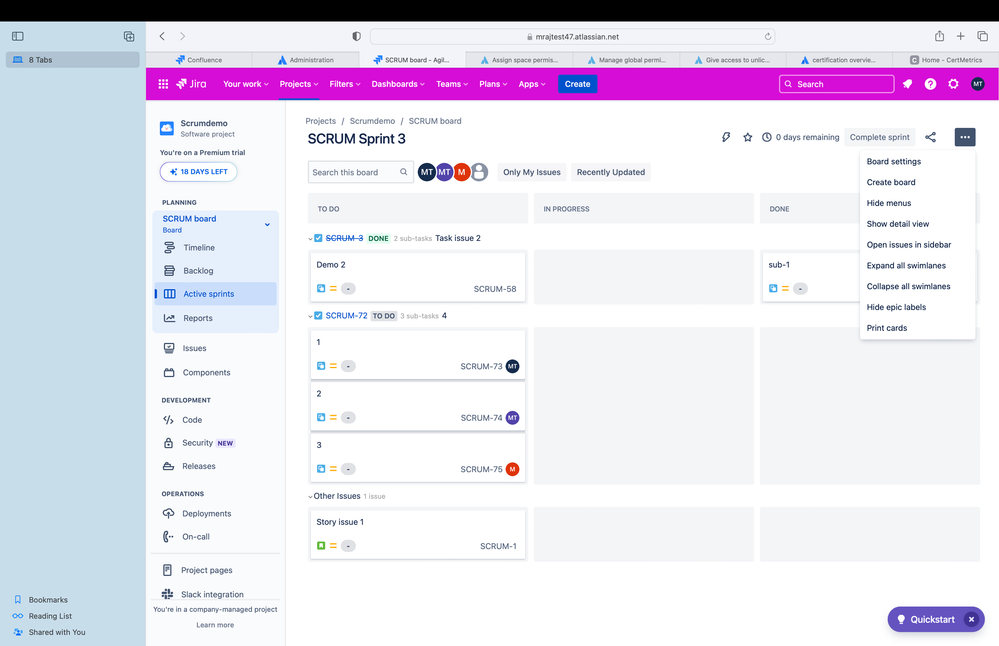Viewport: 999px width, 646px height.
Task: Click assignee avatar on SCRUM-73 card
Action: pos(512,366)
